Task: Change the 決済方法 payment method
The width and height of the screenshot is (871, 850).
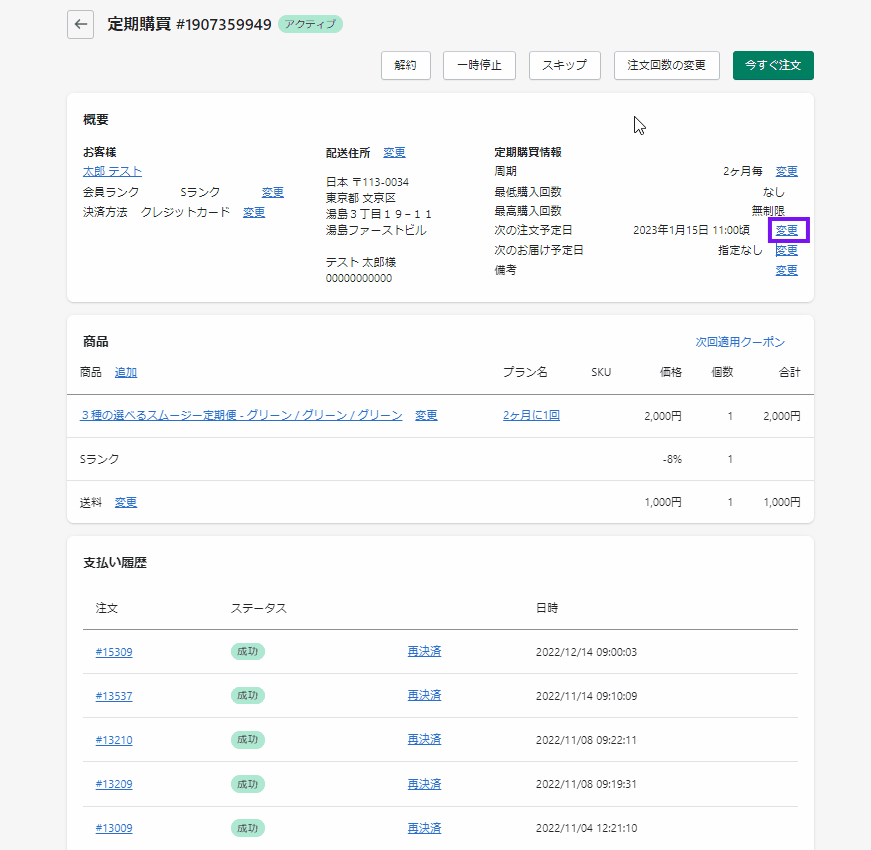Action: point(254,212)
